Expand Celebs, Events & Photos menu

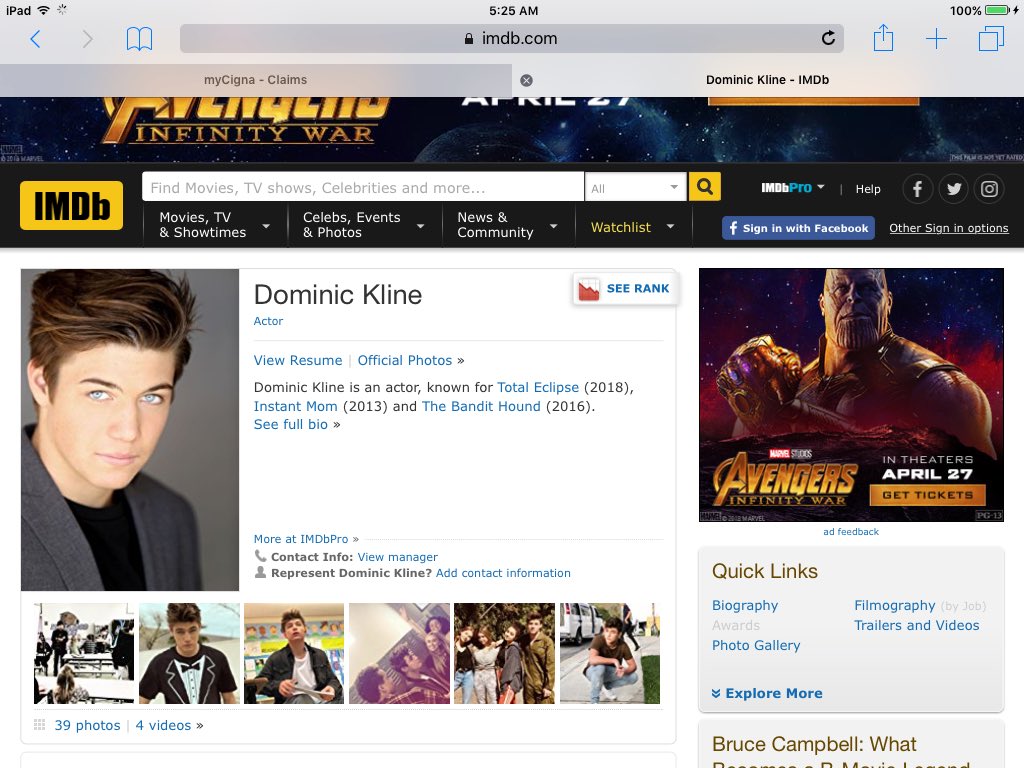[364, 225]
